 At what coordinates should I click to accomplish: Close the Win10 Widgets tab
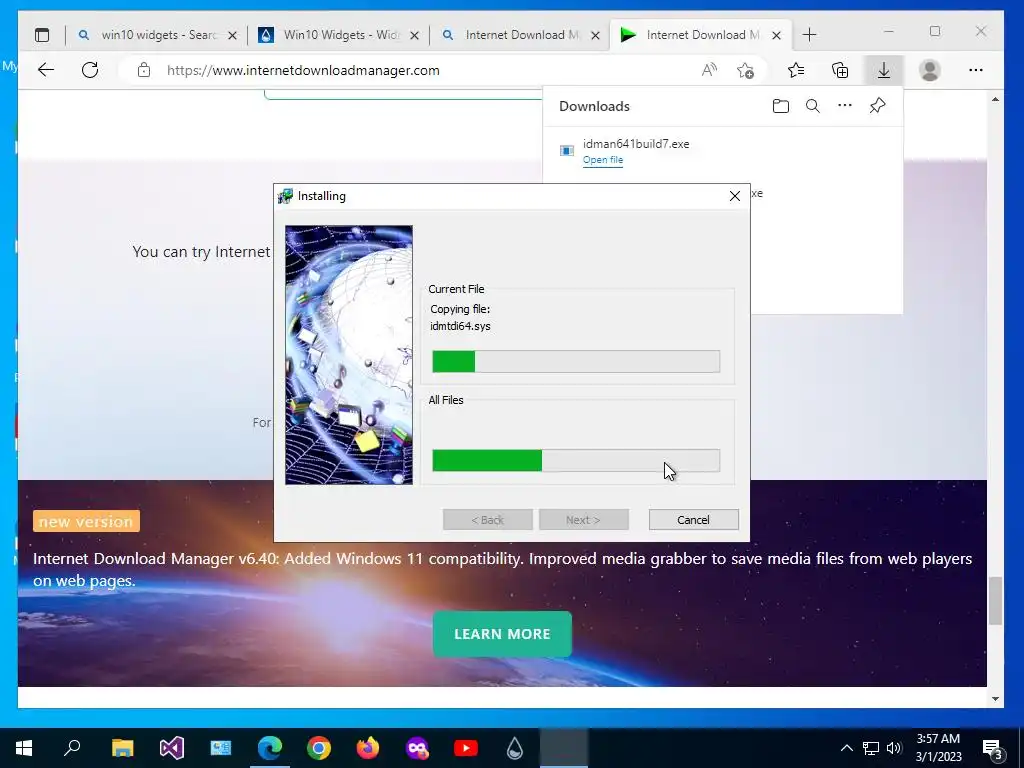tap(414, 35)
